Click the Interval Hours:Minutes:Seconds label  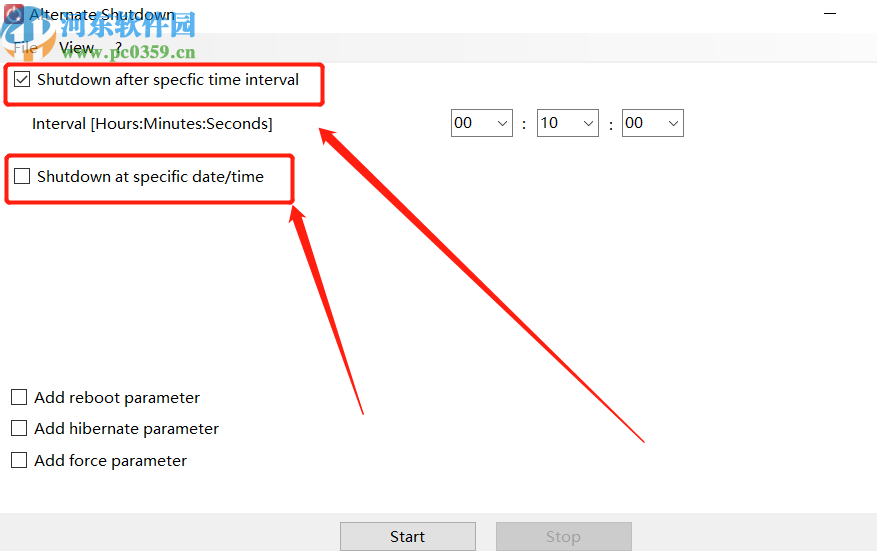pyautogui.click(x=152, y=124)
